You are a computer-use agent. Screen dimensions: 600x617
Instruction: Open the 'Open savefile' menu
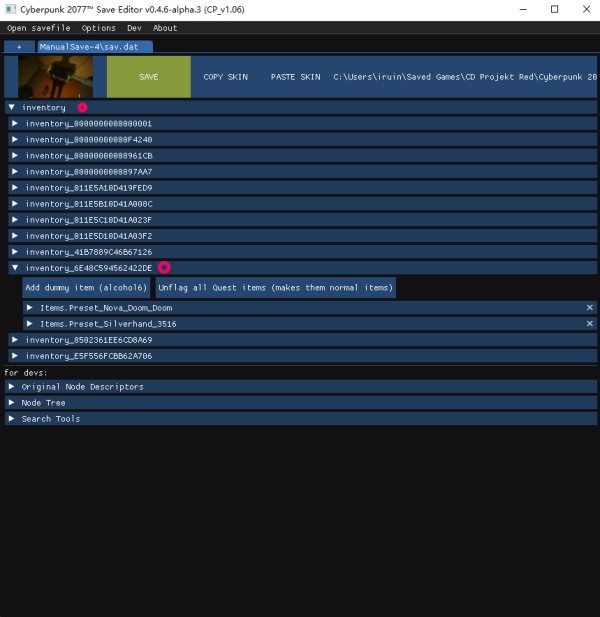(x=38, y=28)
